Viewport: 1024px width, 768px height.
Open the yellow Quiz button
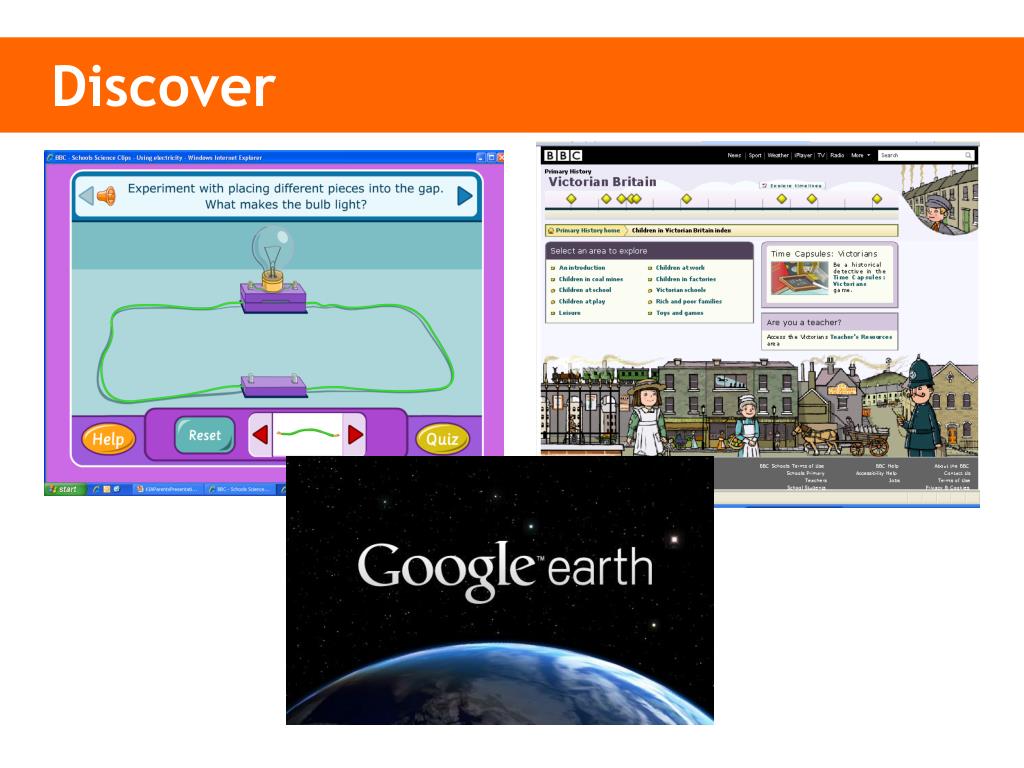tap(442, 439)
